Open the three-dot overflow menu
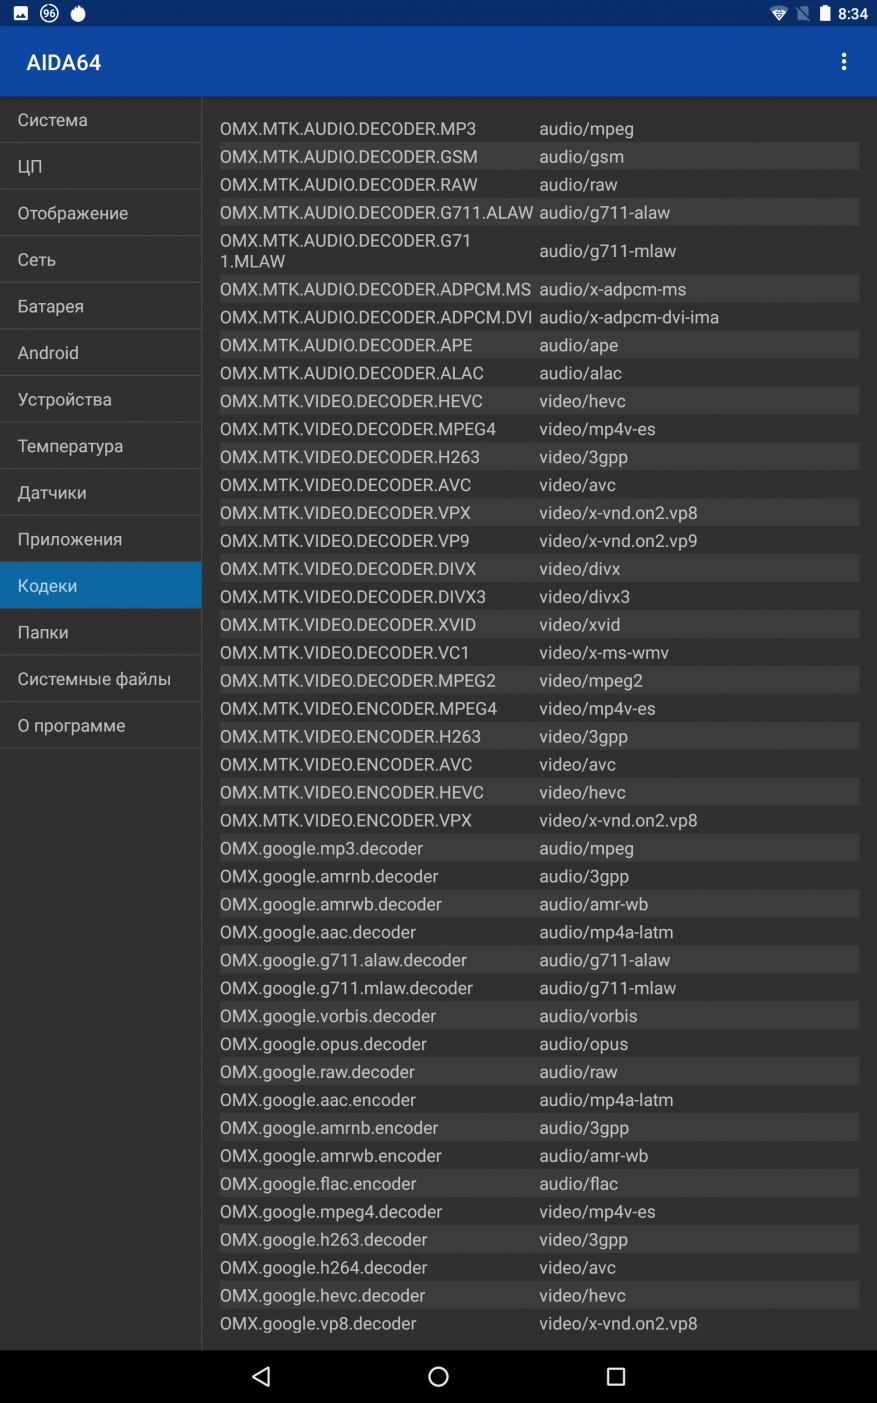The width and height of the screenshot is (877, 1403). (x=844, y=62)
